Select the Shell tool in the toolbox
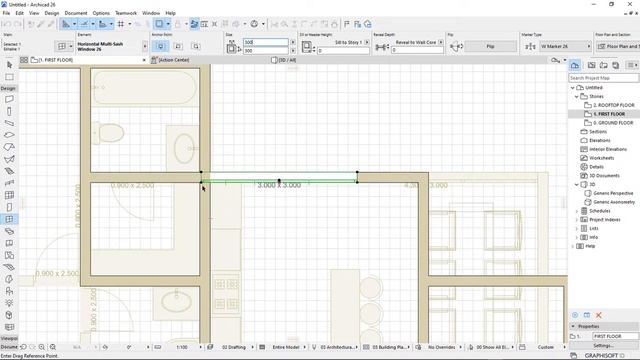The height and width of the screenshot is (360, 640). [x=9, y=159]
